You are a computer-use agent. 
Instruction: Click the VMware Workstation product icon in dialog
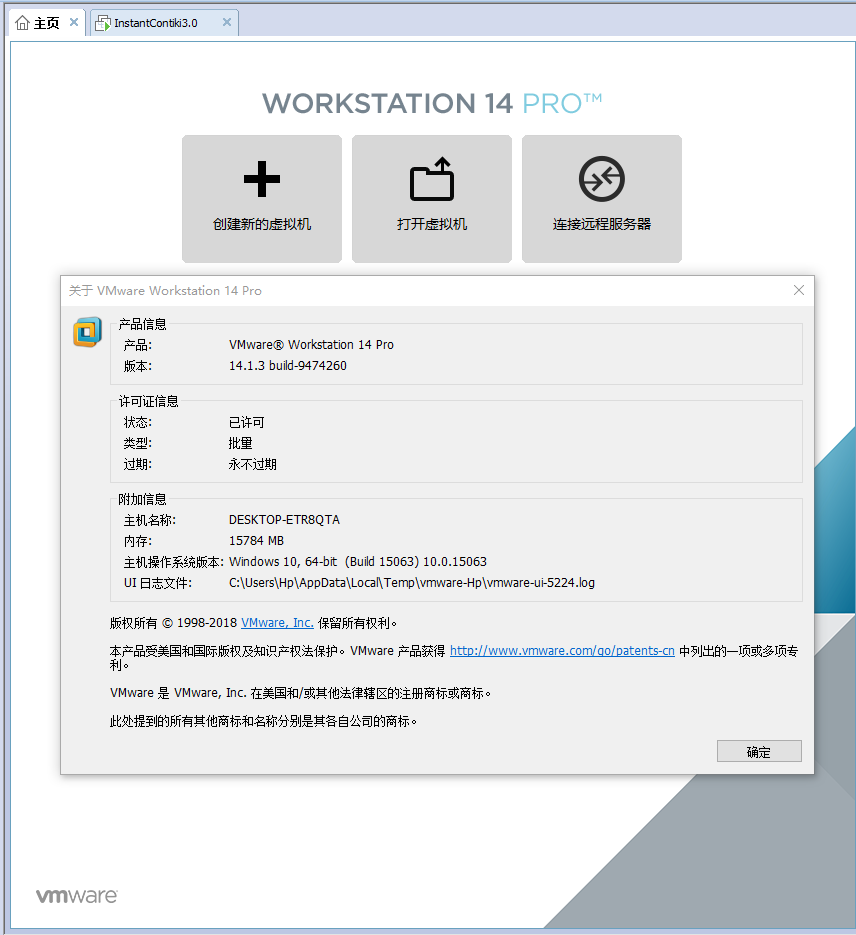87,332
